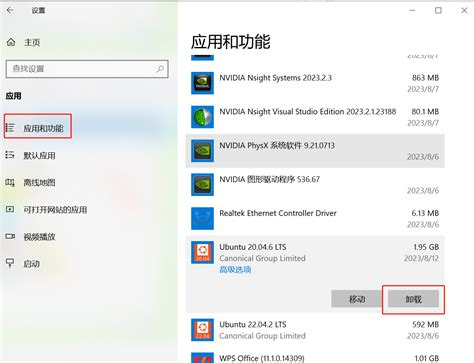The height and width of the screenshot is (363, 474).
Task: Open the 启动 menu item
Action: [x=31, y=264]
